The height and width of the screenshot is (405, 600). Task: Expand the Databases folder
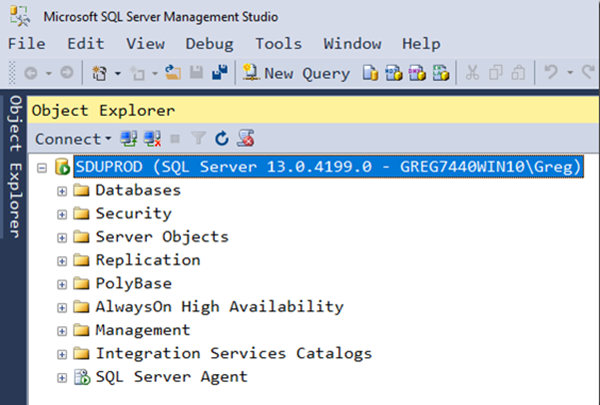(62, 191)
